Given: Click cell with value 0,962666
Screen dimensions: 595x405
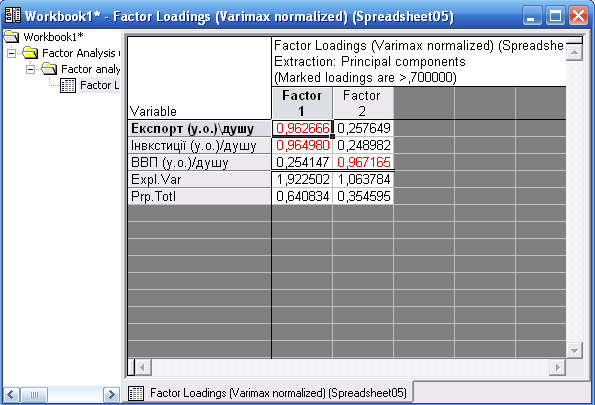Looking at the screenshot, I should 302,128.
